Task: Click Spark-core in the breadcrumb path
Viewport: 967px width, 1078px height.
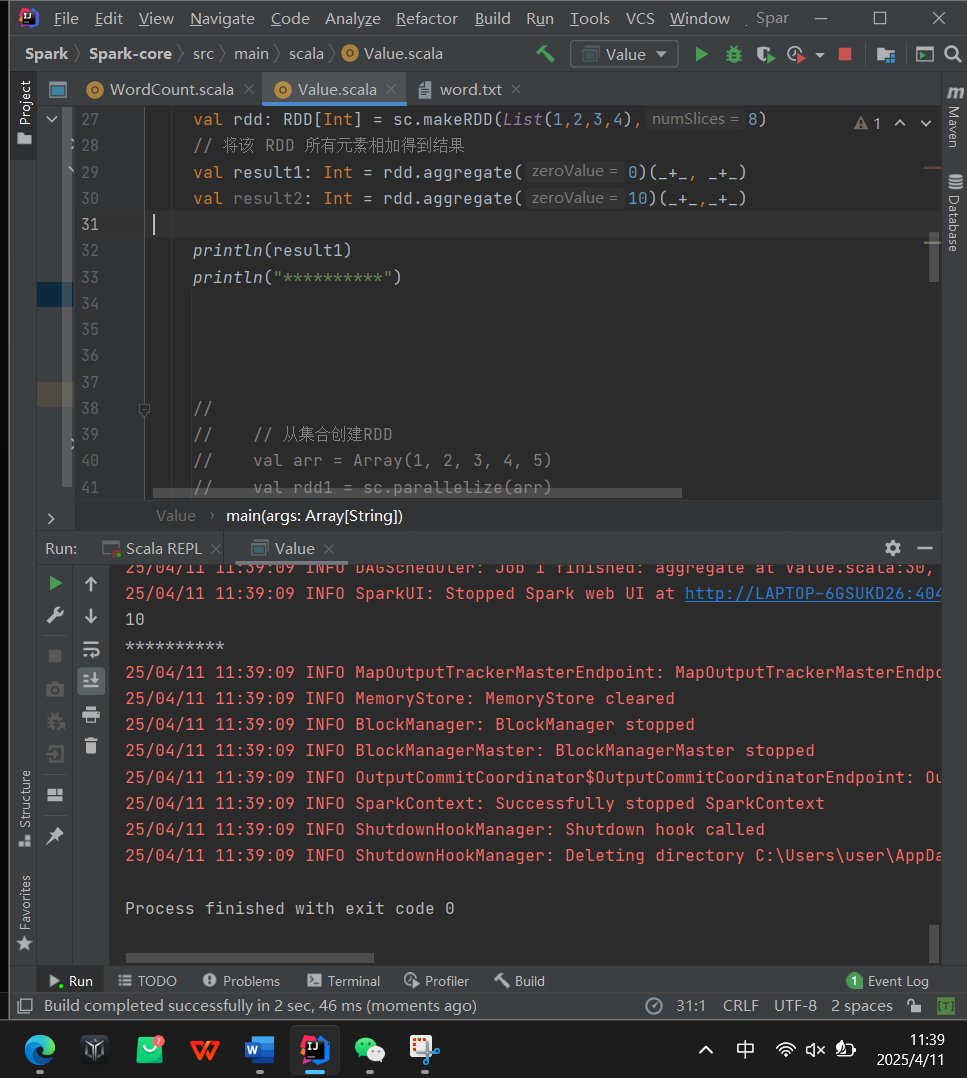Action: (130, 54)
